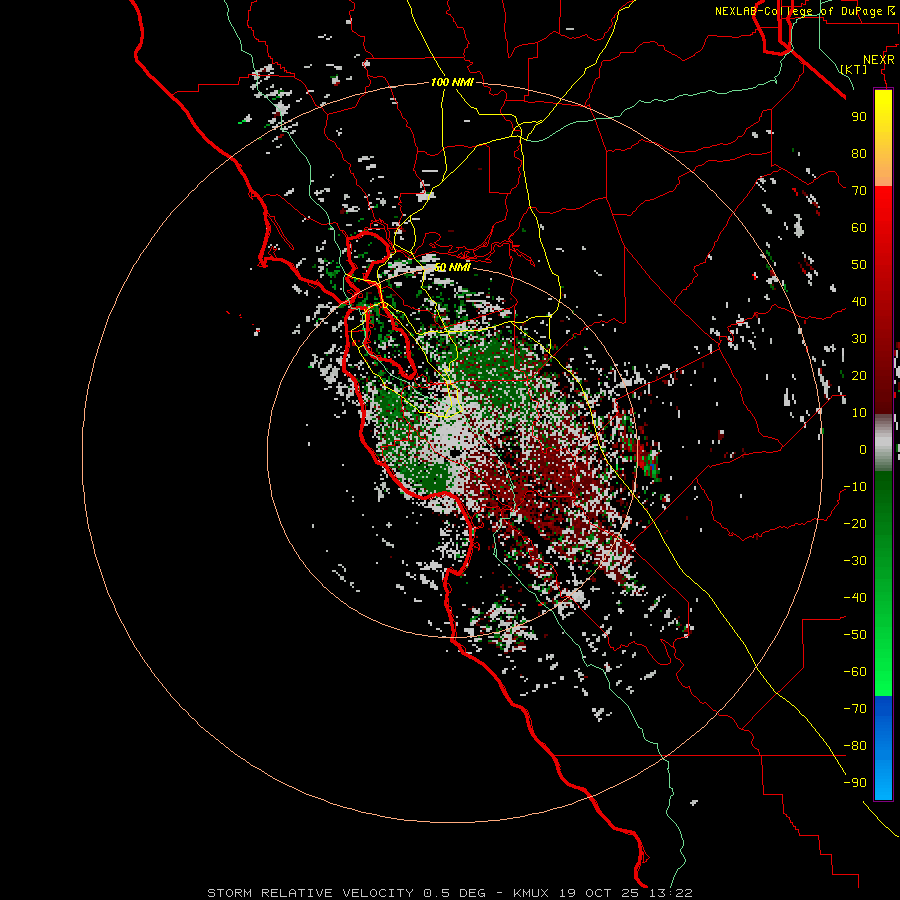The image size is (900, 900).
Task: Click the 60 value on the velocity scale
Action: (859, 227)
